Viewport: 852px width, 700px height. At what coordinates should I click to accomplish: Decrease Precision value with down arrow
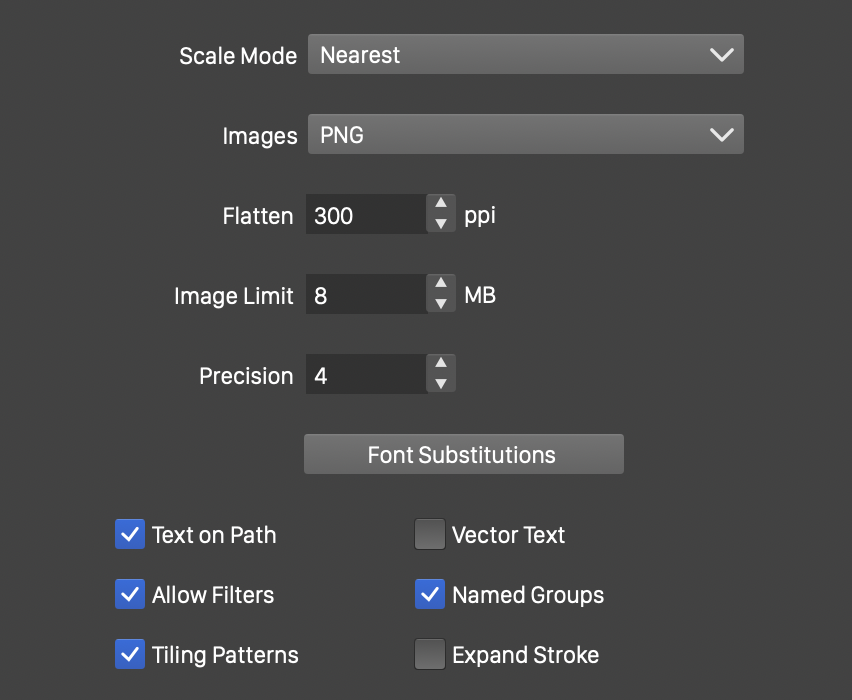tap(441, 384)
